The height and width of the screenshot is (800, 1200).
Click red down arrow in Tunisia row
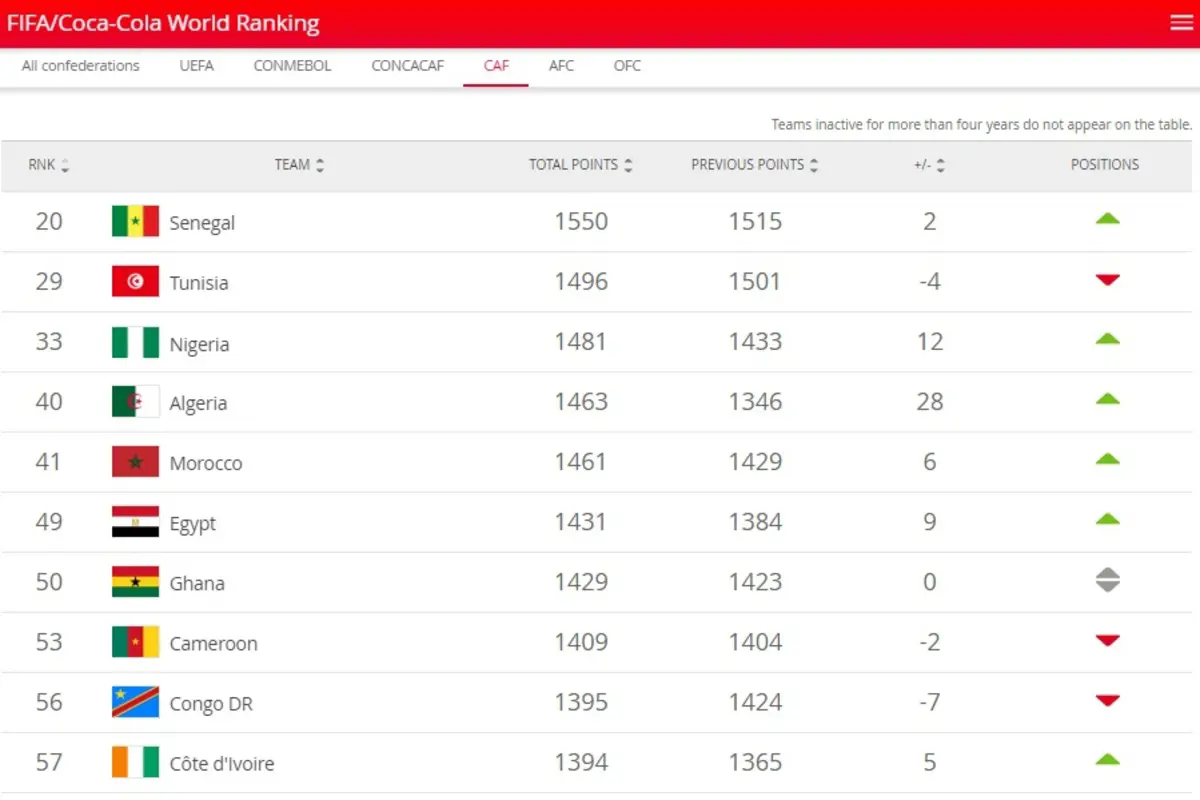(1107, 280)
